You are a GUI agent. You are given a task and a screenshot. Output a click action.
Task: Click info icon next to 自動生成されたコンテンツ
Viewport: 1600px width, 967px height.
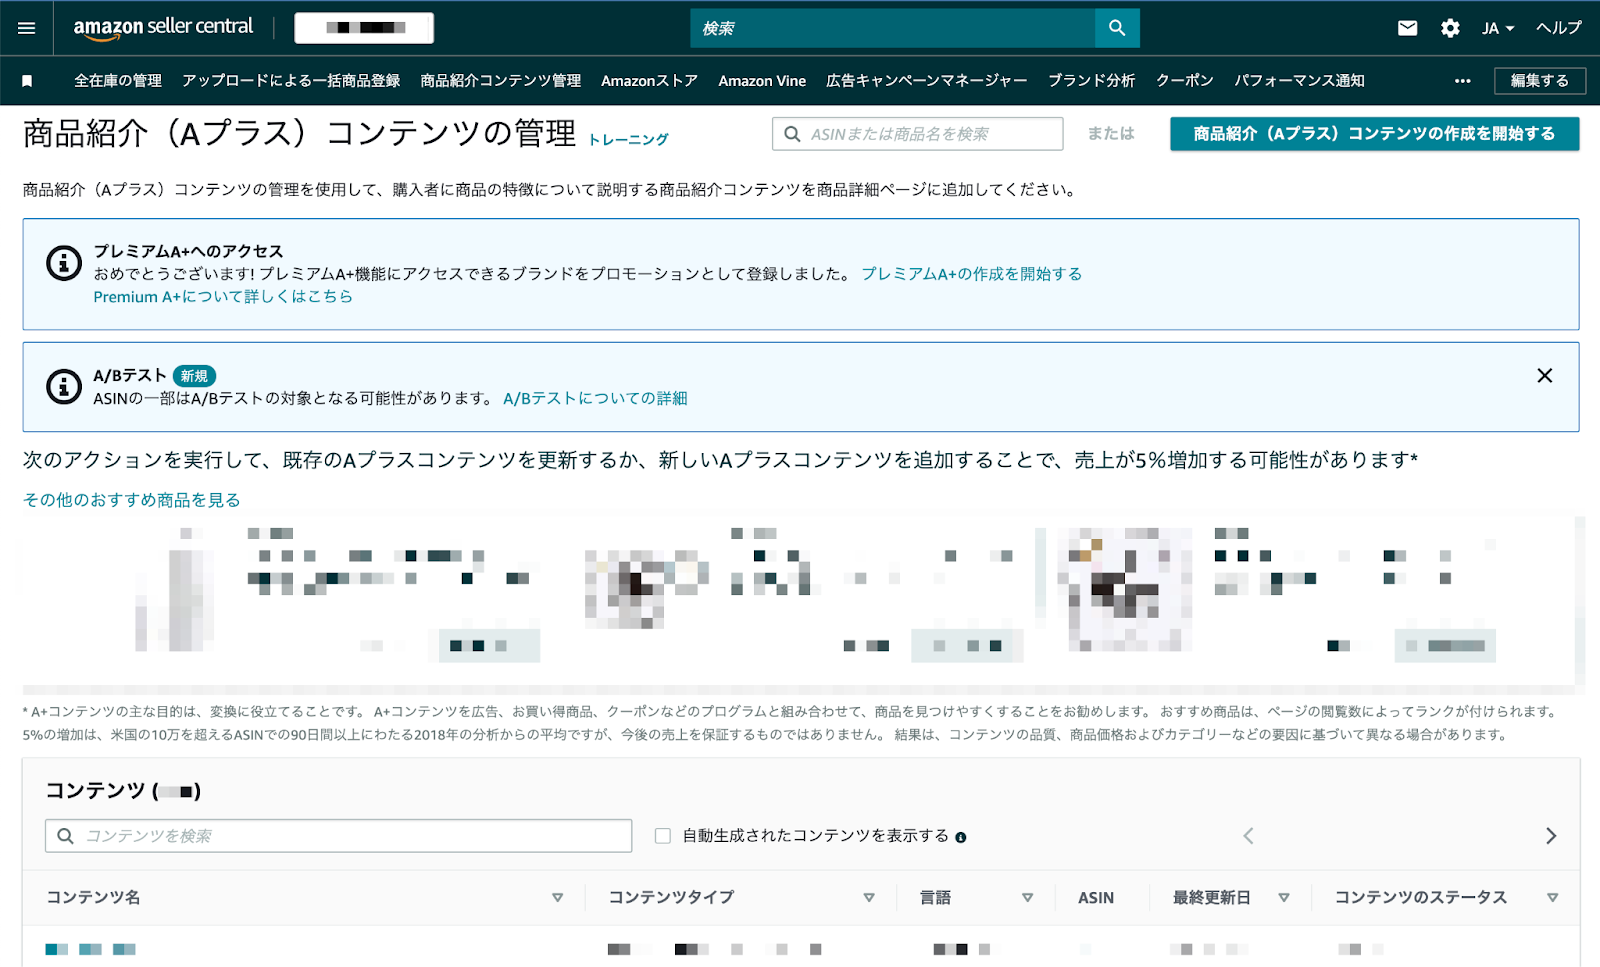pos(960,838)
